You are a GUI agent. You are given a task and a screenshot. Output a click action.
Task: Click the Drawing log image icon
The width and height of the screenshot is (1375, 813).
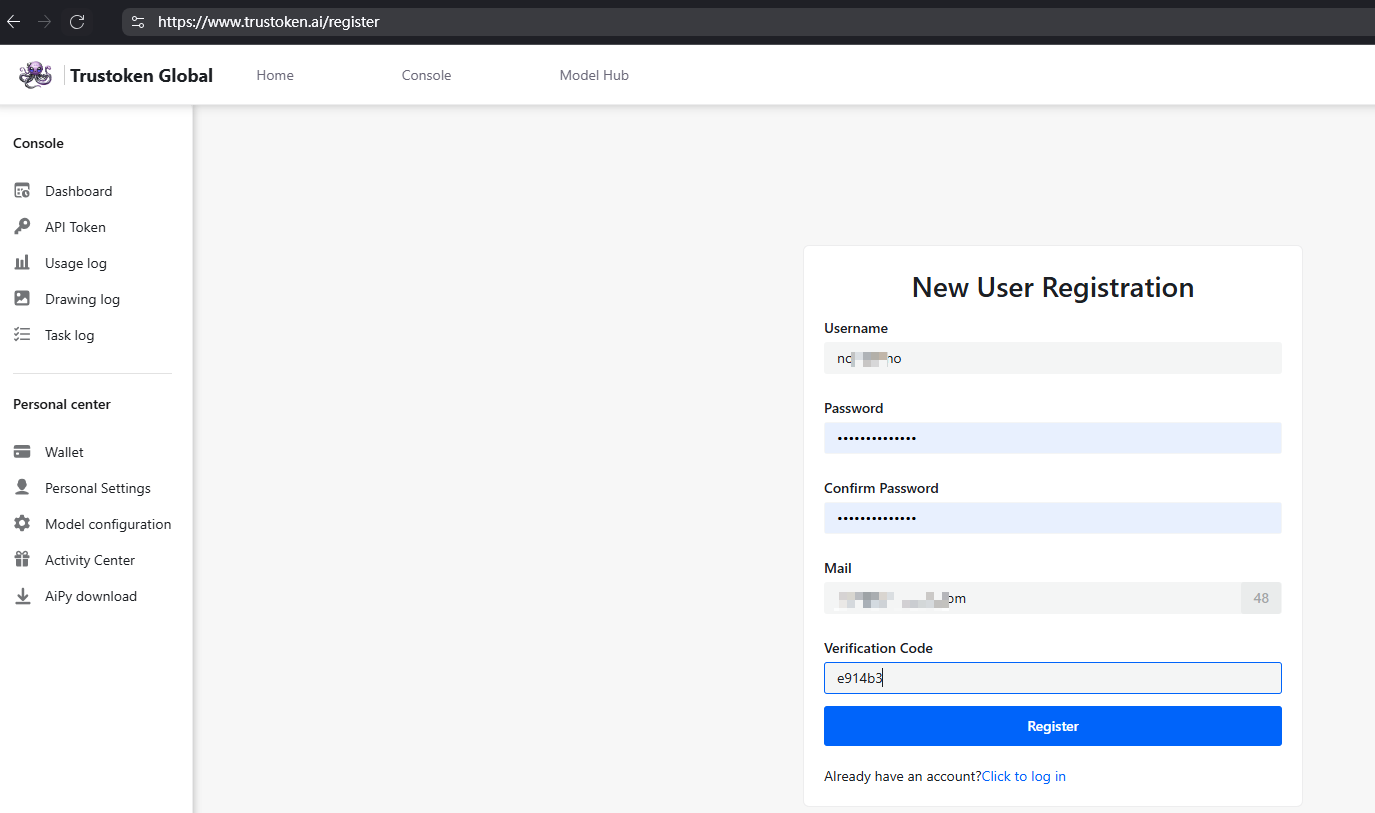coord(22,299)
